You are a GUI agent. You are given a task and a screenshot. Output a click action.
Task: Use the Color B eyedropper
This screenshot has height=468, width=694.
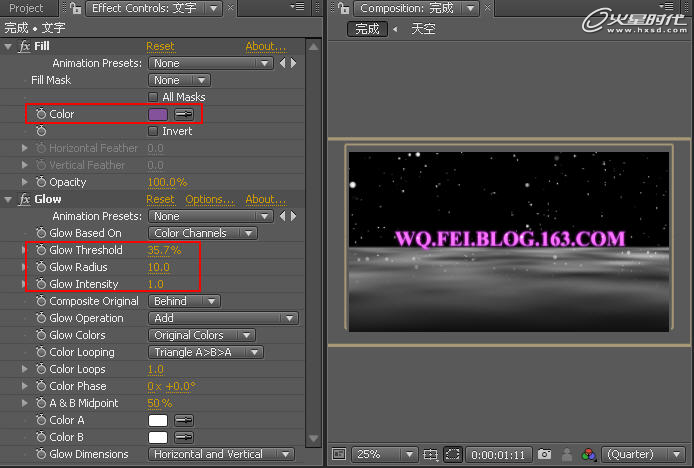(x=184, y=437)
